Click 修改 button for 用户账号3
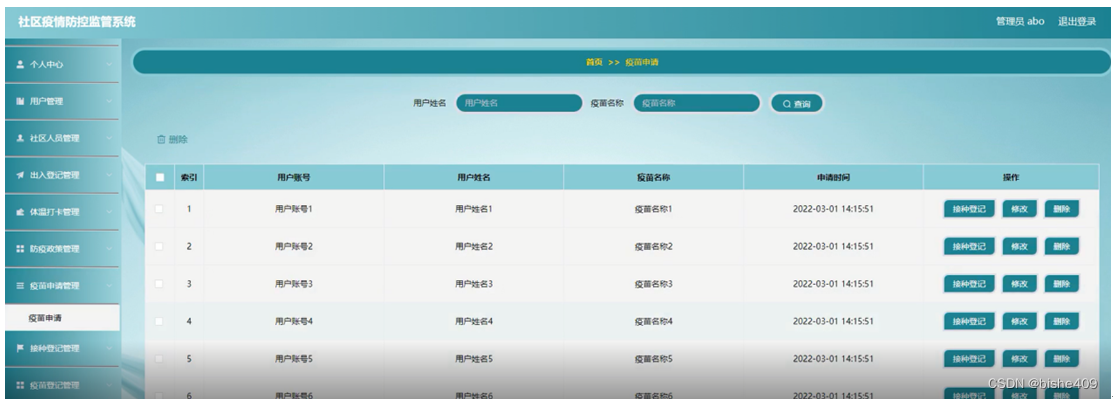 click(x=1019, y=284)
